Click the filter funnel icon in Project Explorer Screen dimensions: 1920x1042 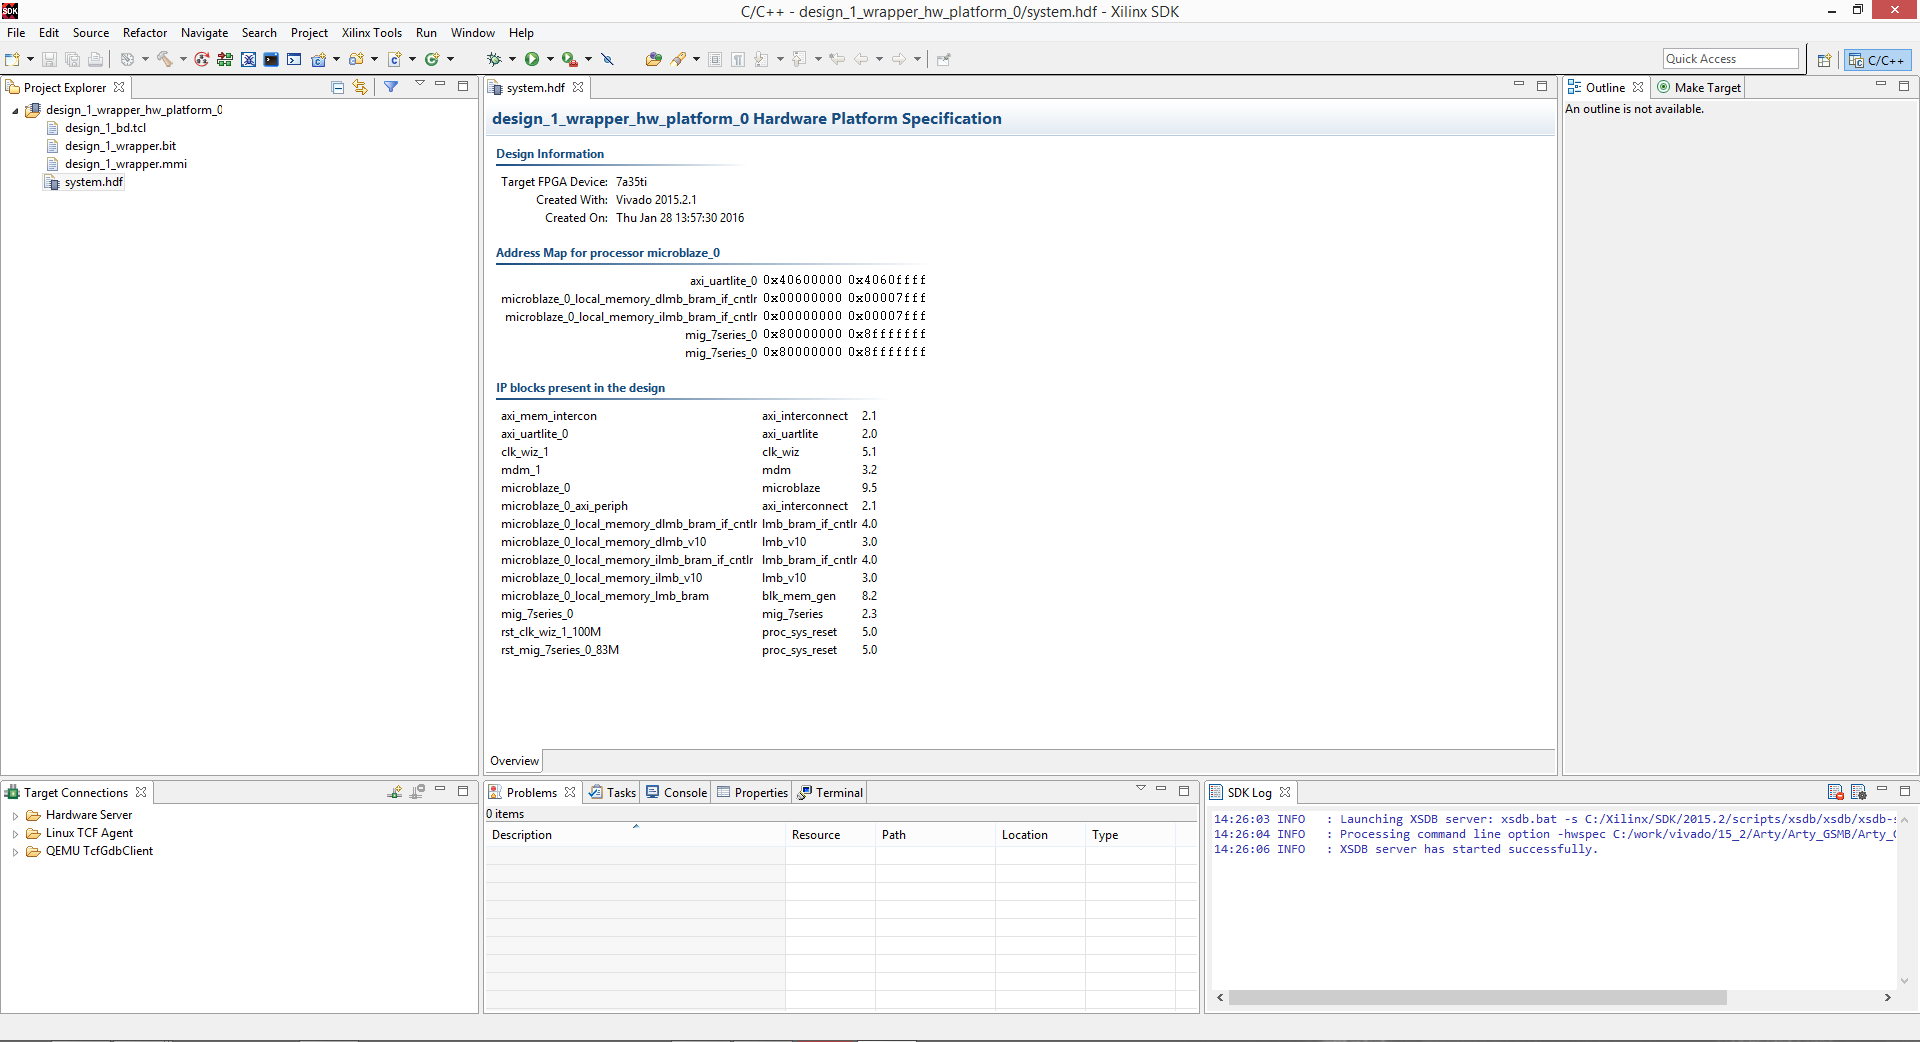coord(391,87)
